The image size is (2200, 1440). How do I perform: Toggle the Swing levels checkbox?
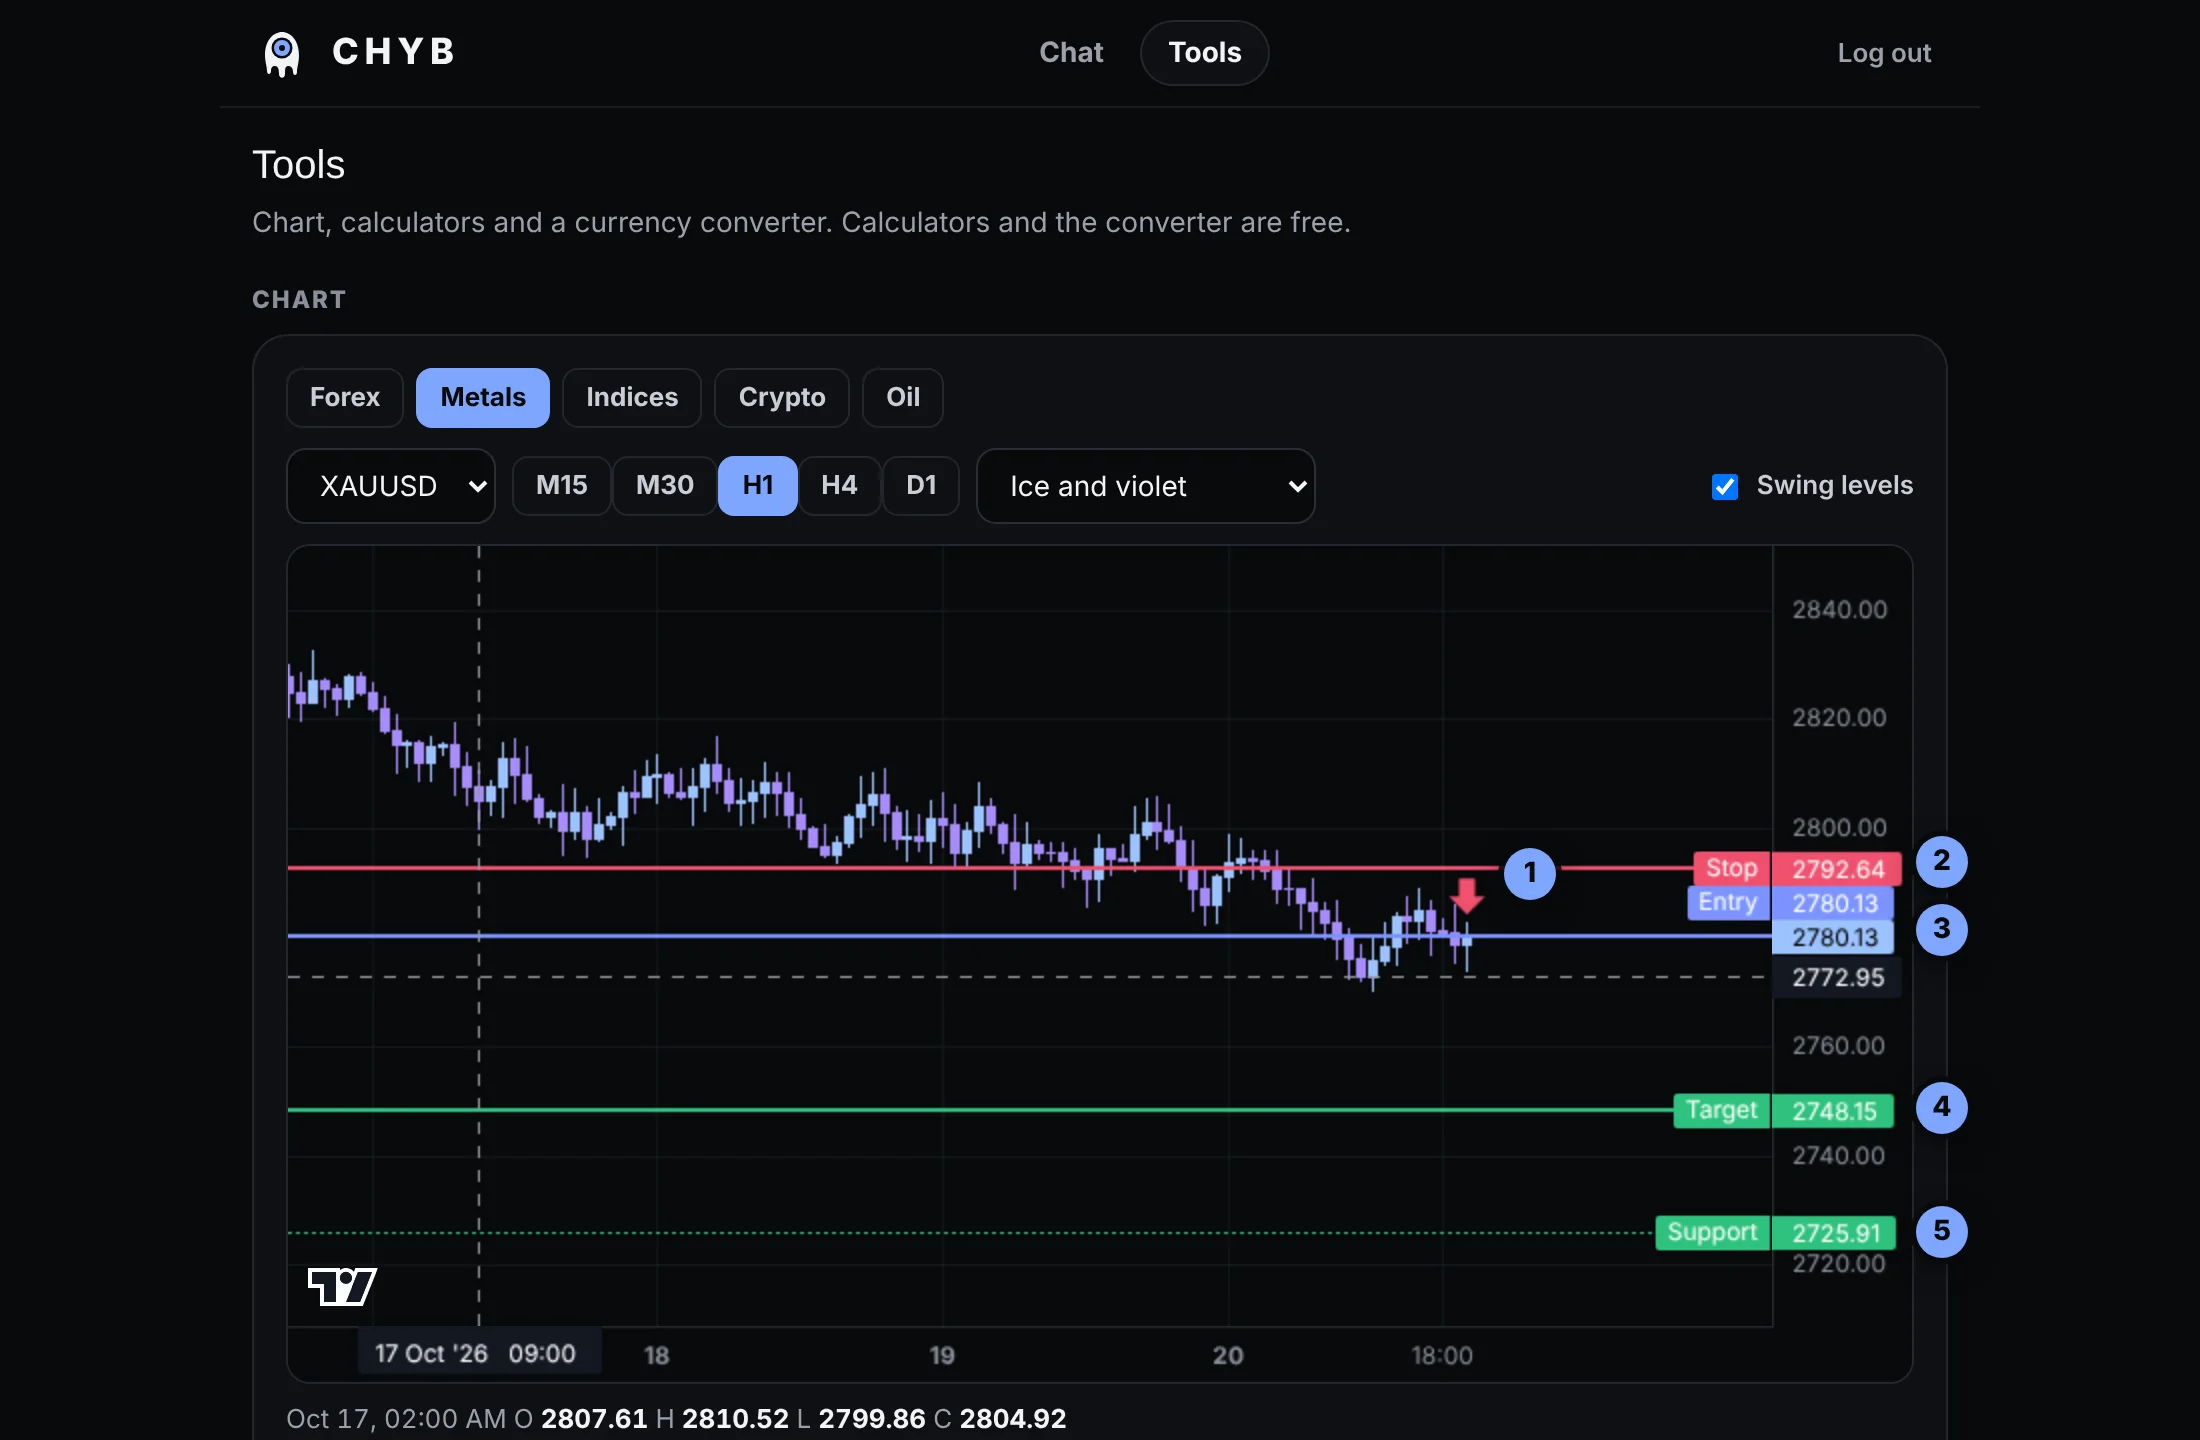click(x=1725, y=486)
